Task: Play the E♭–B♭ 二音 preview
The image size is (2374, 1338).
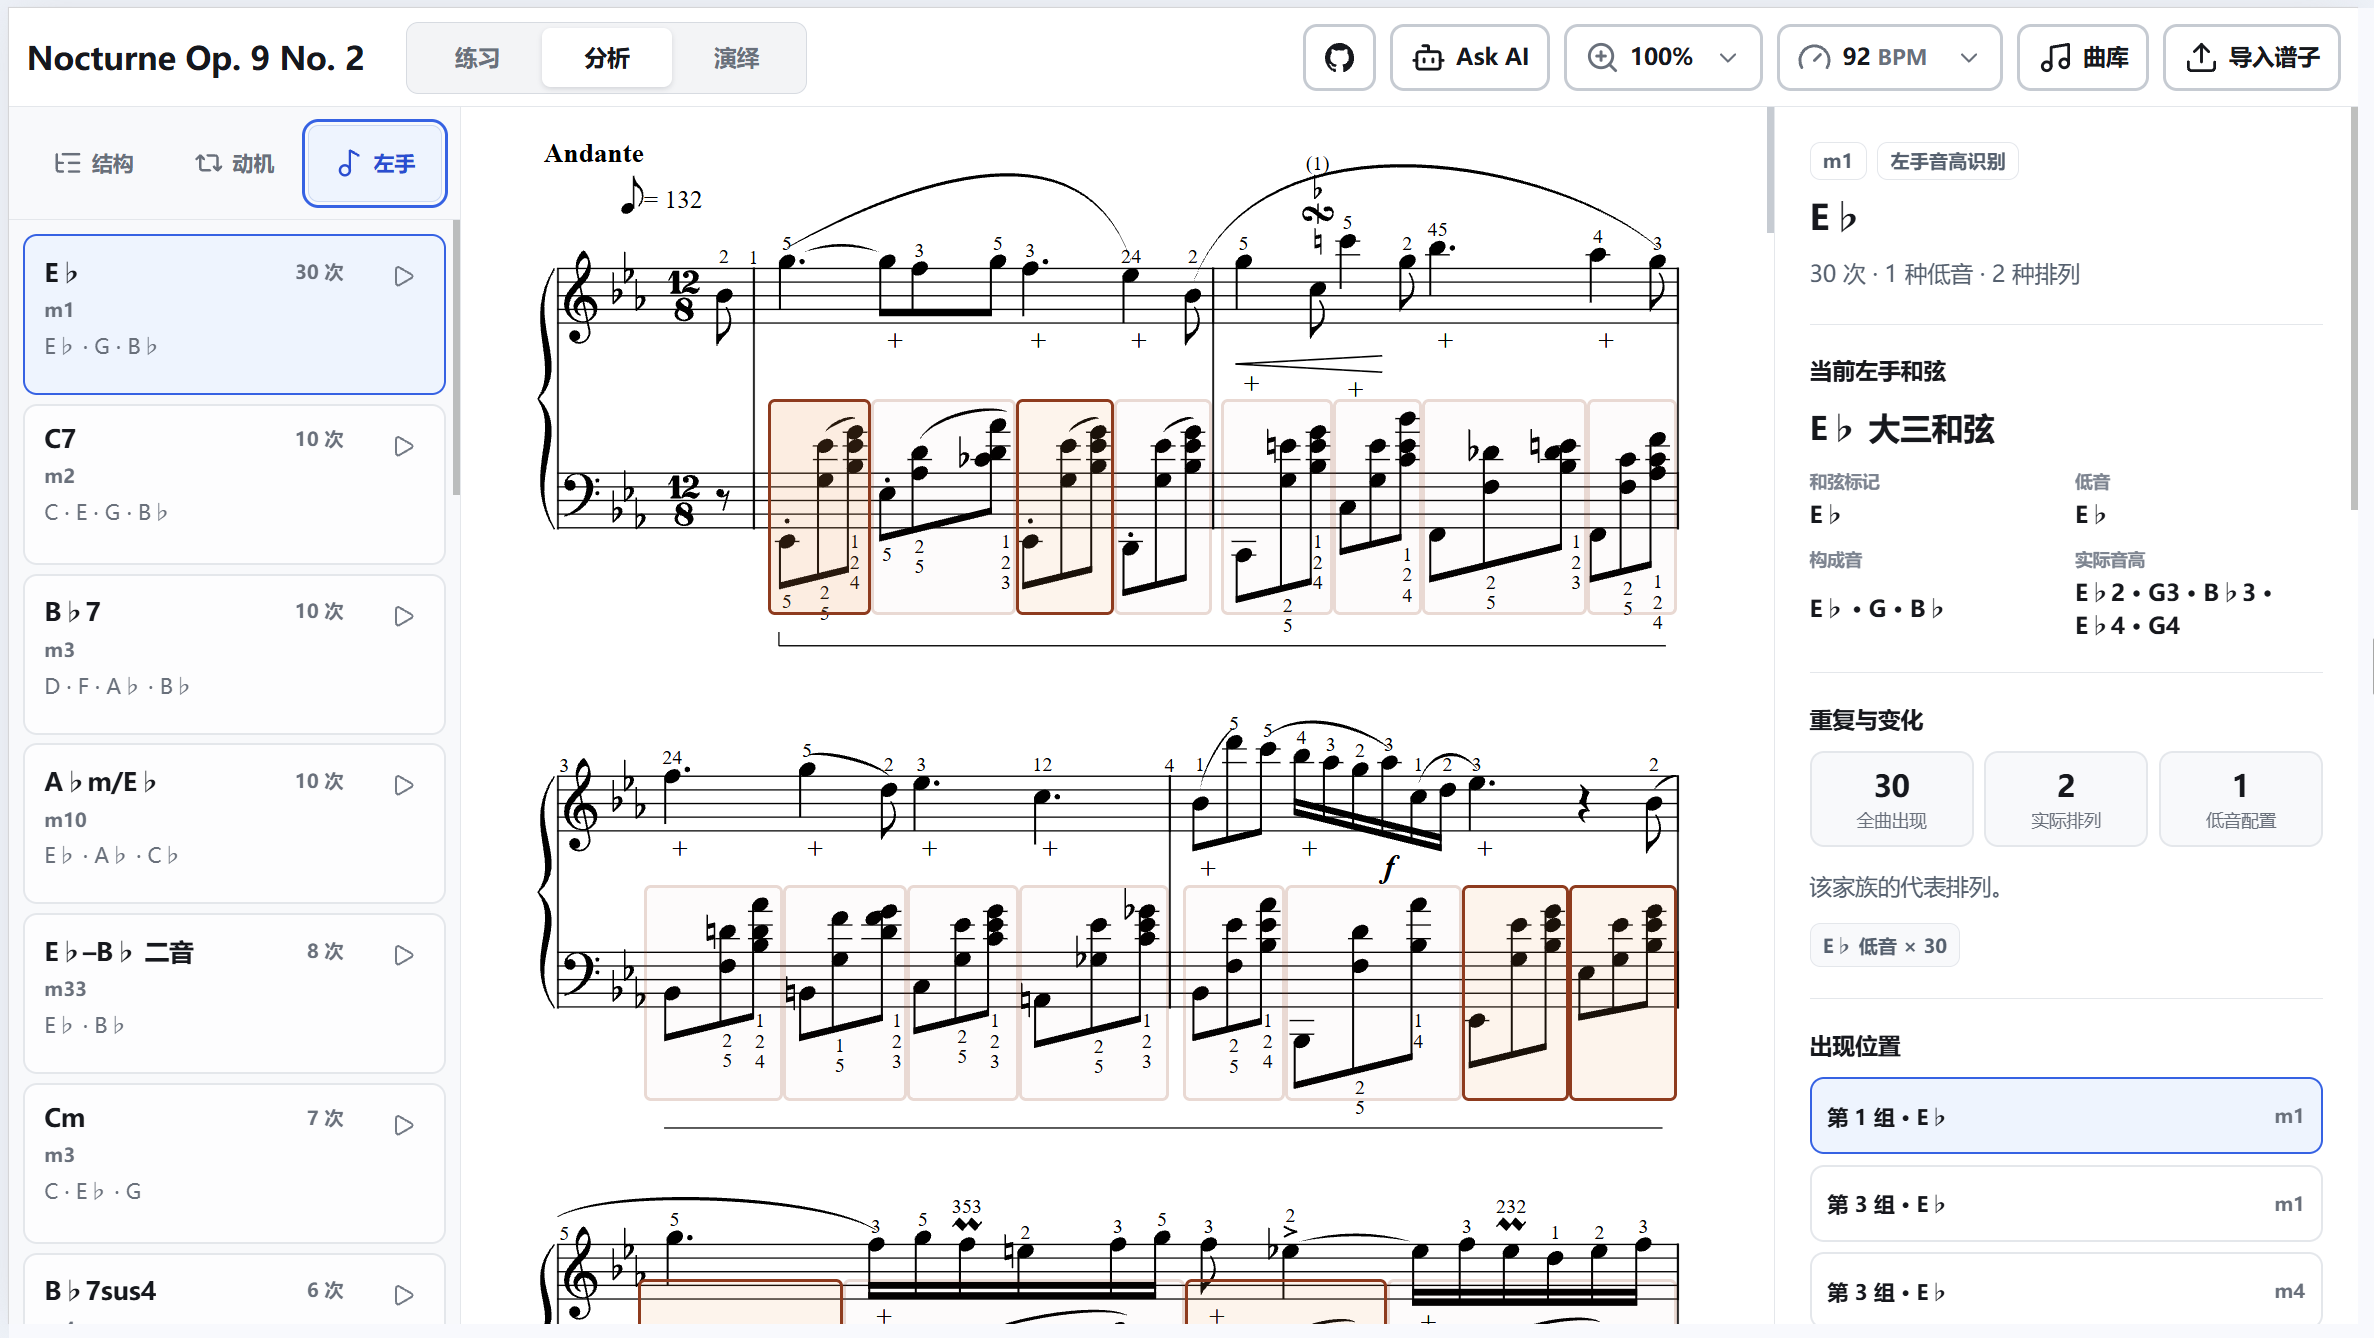Action: tap(404, 955)
